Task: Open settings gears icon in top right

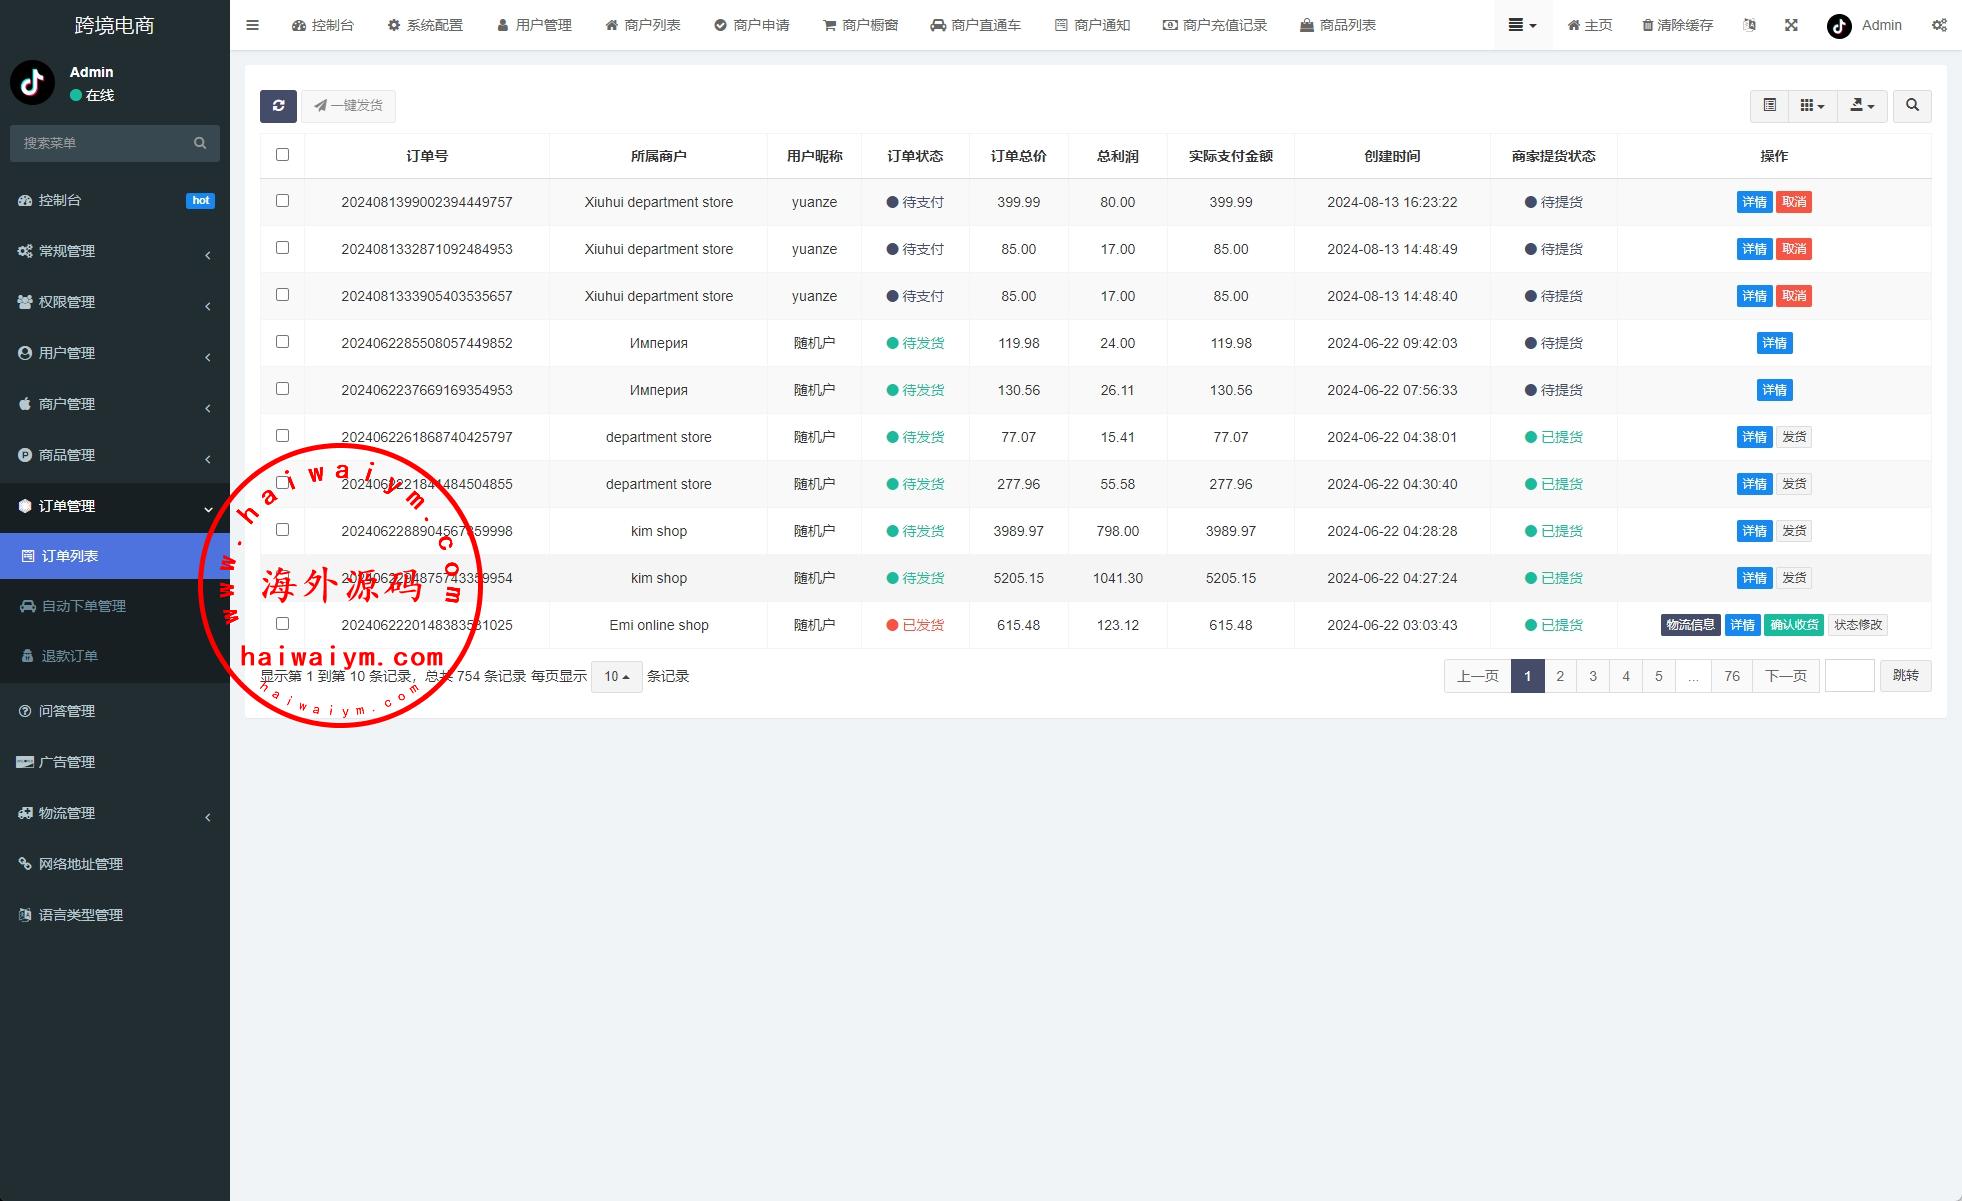Action: point(1939,25)
